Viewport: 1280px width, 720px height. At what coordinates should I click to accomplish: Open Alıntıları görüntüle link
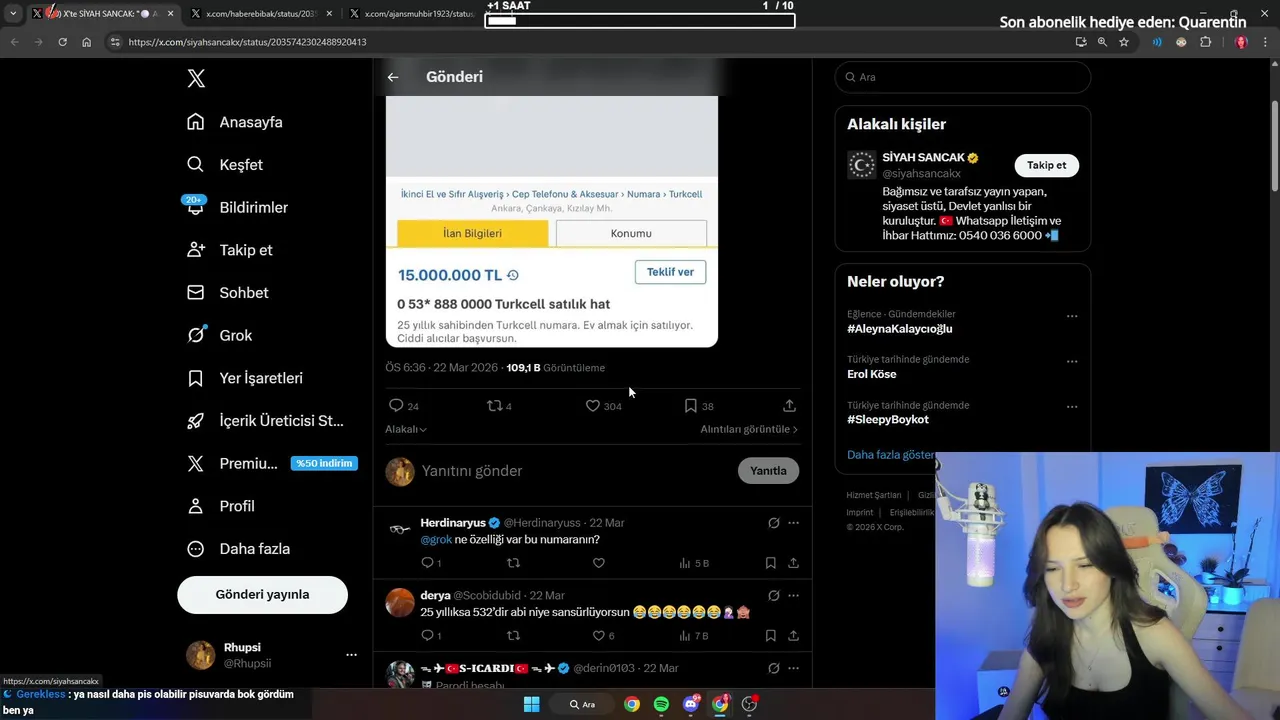pos(749,429)
